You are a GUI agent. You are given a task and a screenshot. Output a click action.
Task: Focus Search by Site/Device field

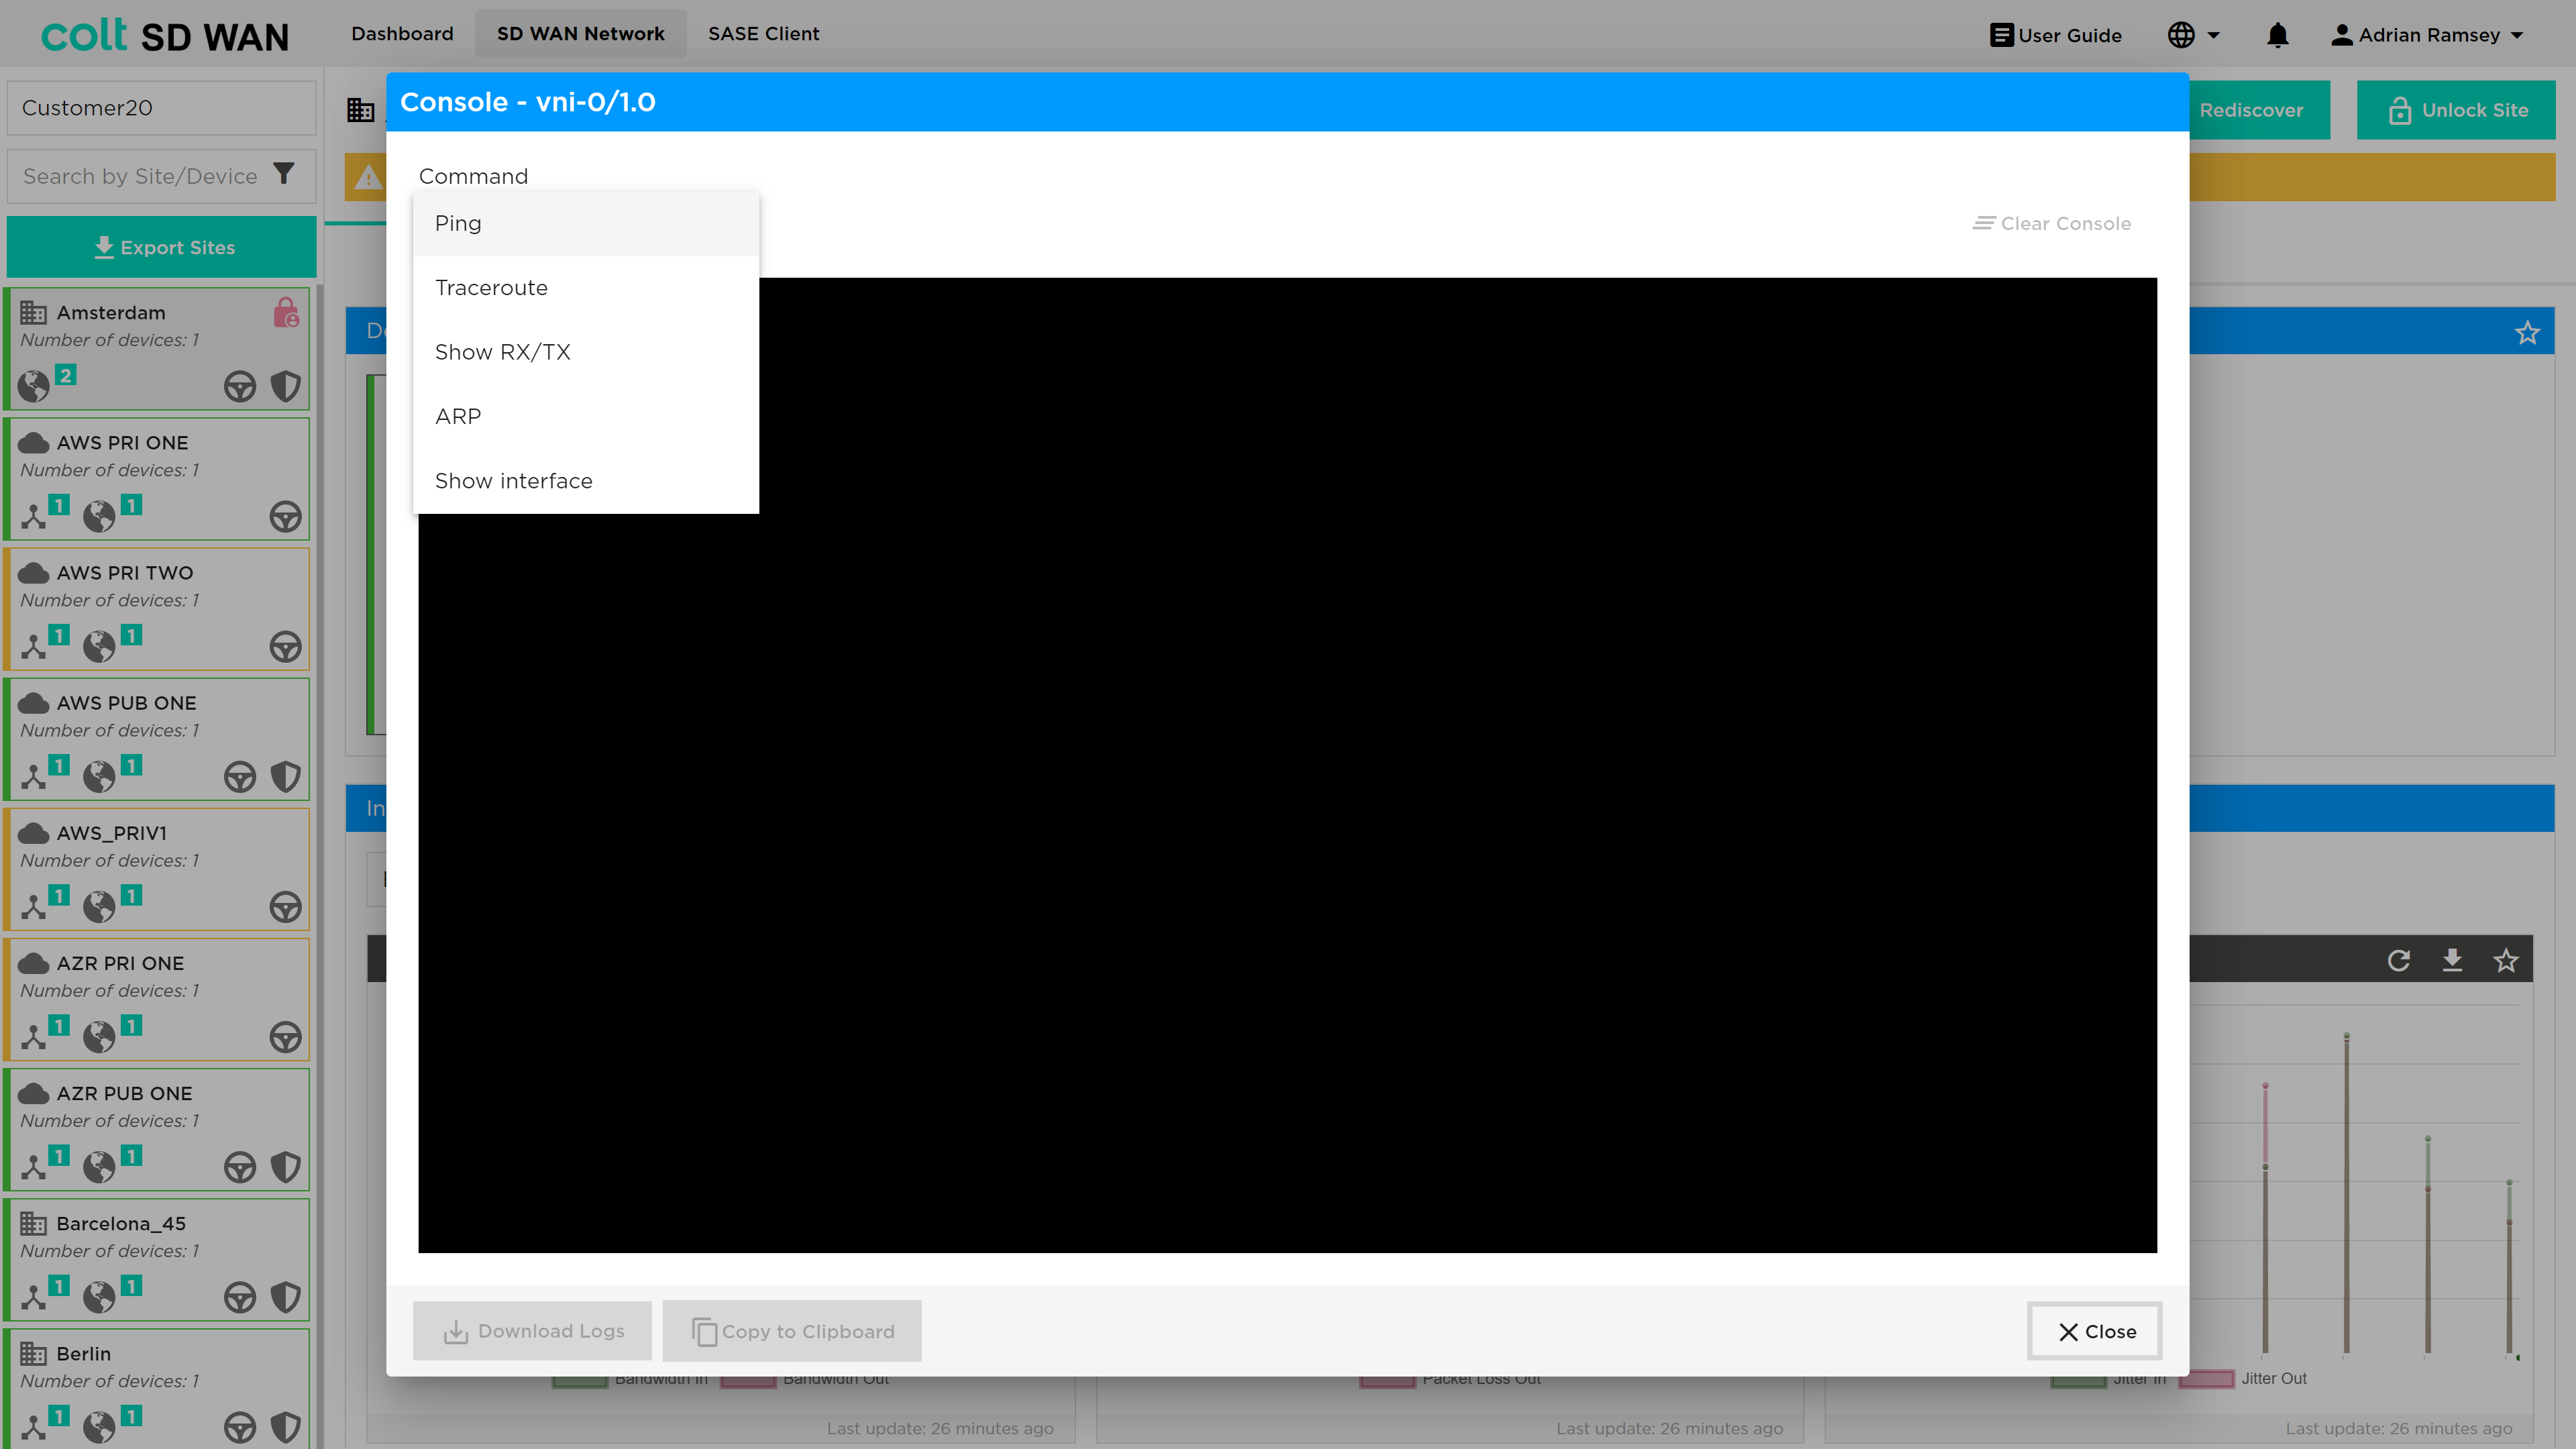click(140, 176)
